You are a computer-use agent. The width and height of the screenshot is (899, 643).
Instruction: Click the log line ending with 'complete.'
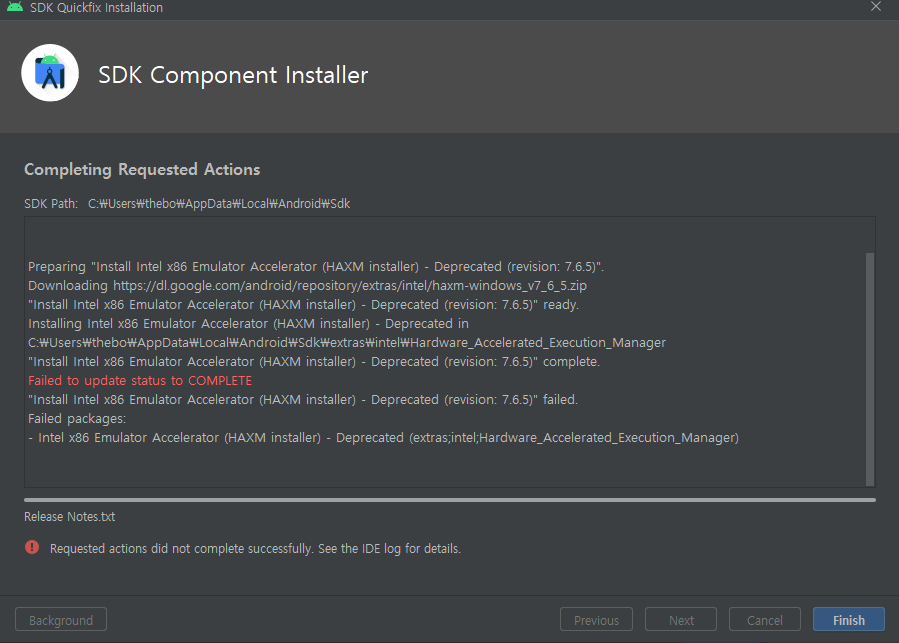point(314,362)
